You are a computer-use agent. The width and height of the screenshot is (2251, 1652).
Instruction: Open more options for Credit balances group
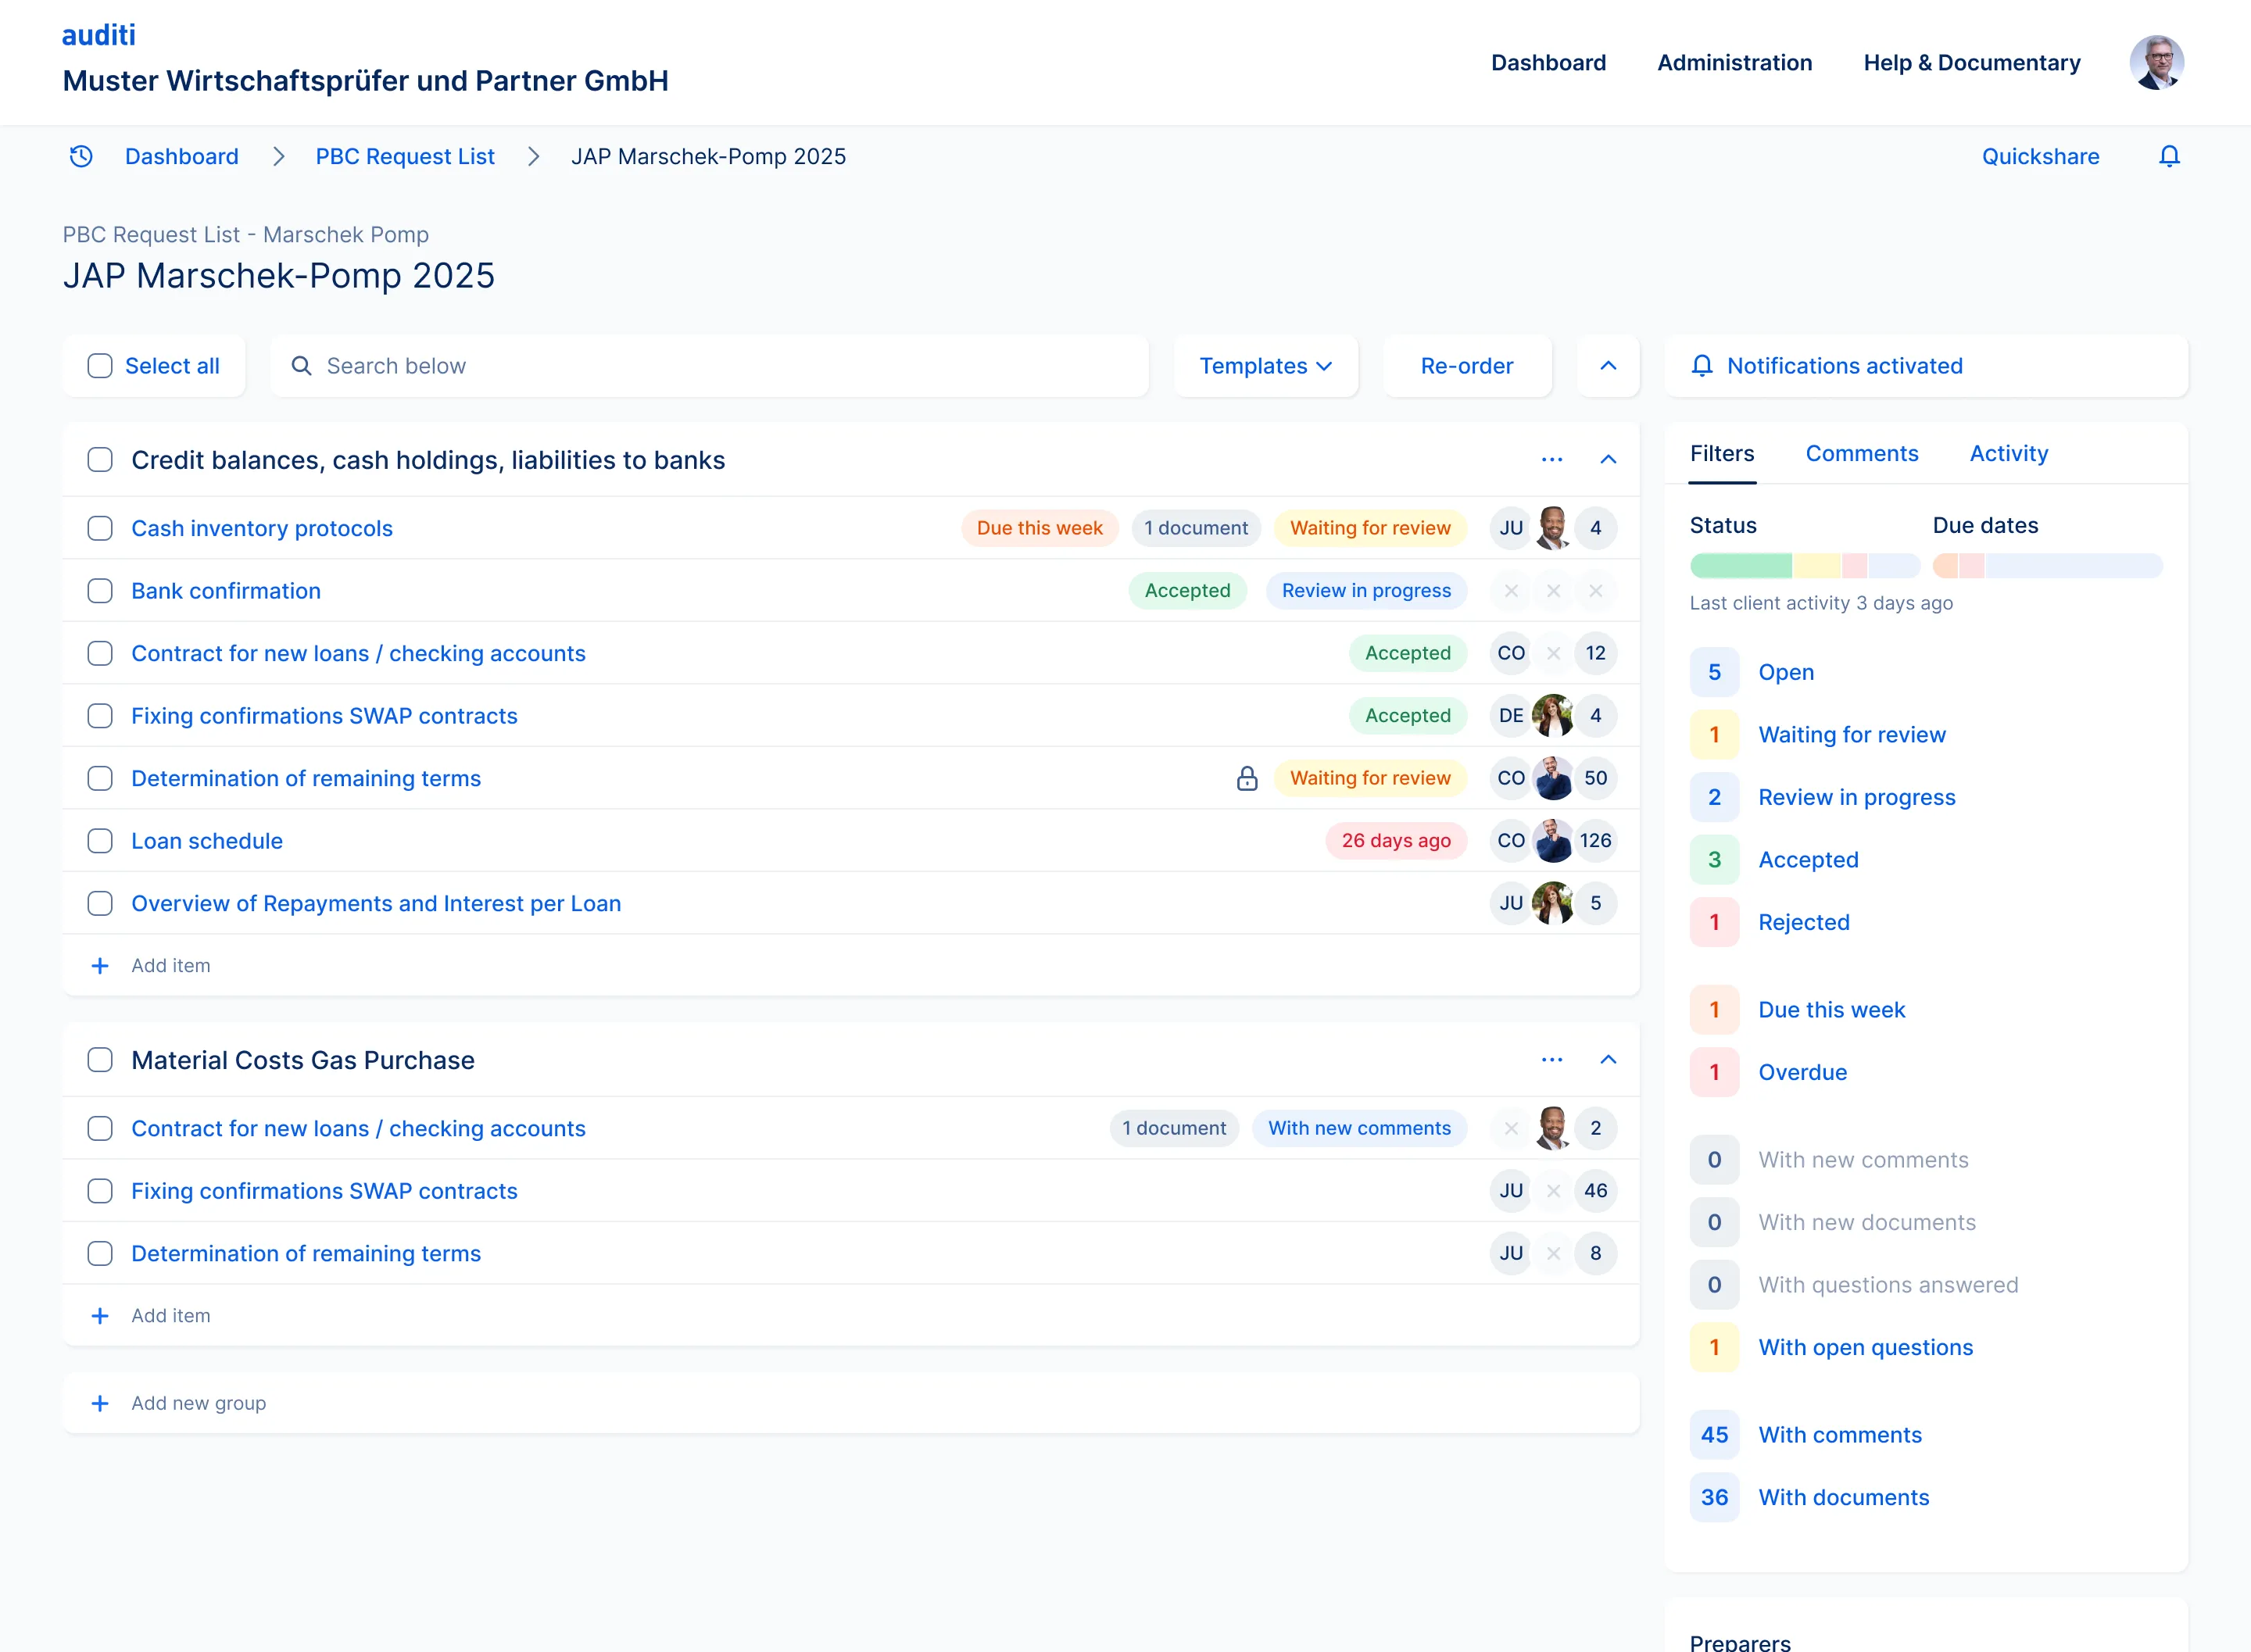click(x=1551, y=460)
